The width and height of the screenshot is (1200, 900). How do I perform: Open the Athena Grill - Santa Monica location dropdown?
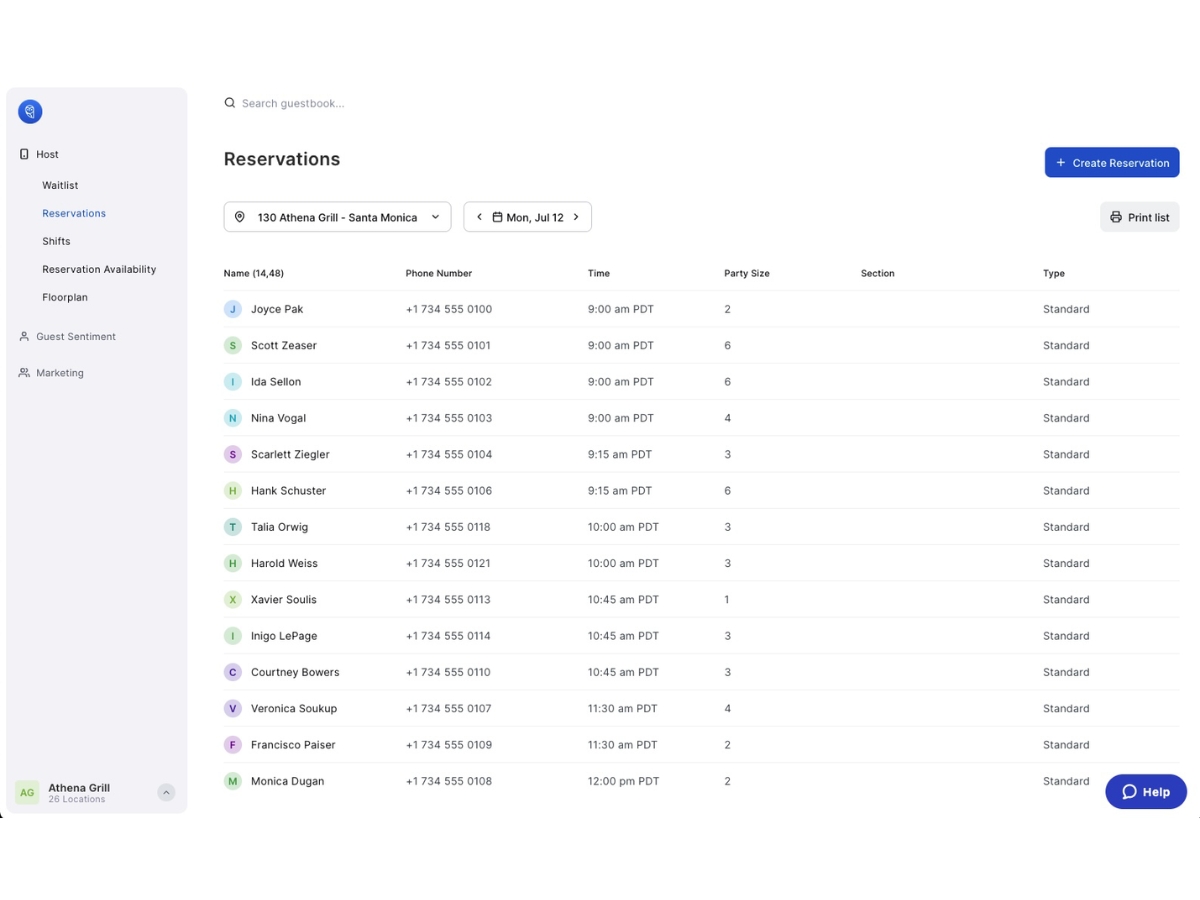point(337,217)
